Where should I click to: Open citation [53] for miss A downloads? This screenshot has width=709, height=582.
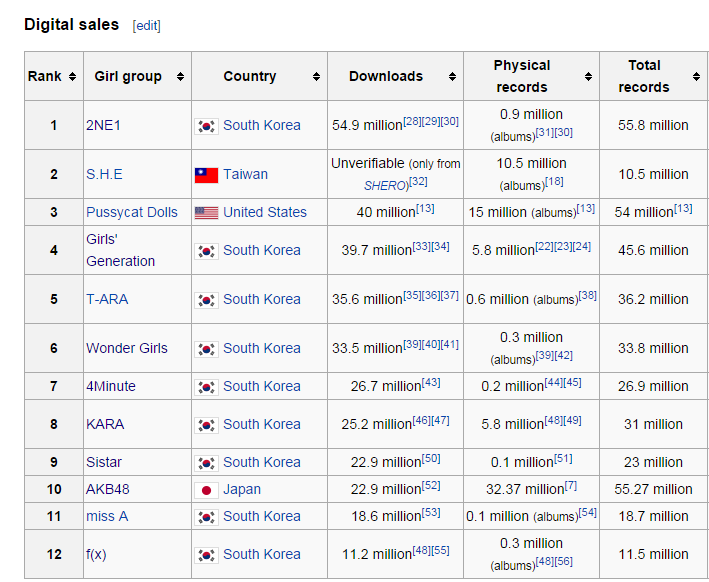[431, 513]
